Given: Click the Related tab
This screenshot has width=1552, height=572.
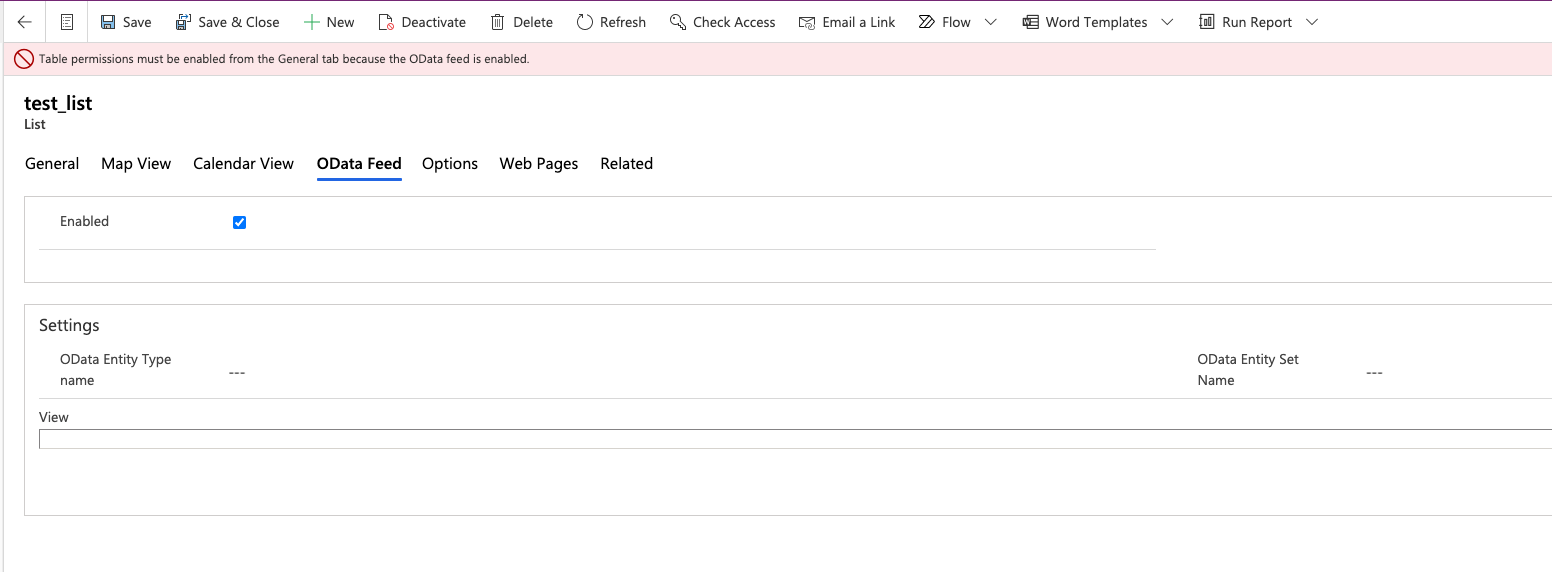Looking at the screenshot, I should point(627,164).
